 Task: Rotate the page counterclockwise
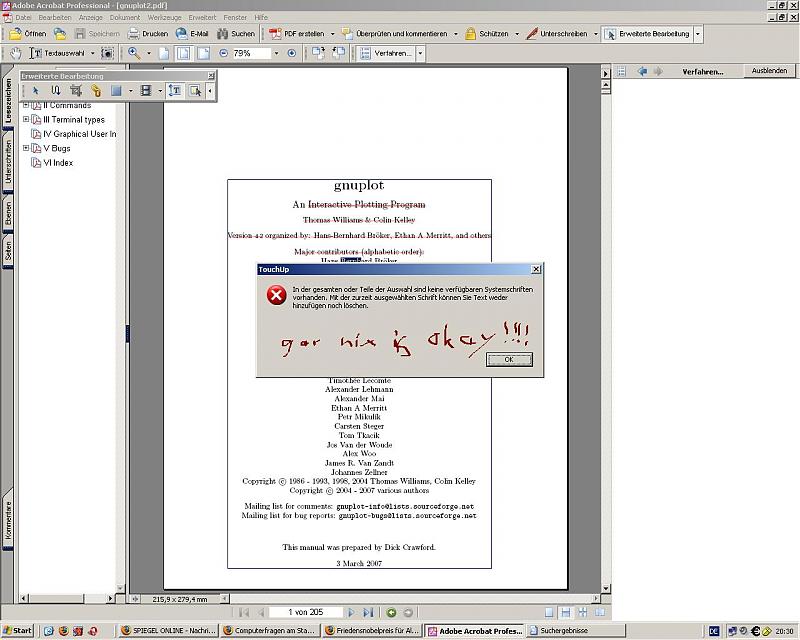338,53
